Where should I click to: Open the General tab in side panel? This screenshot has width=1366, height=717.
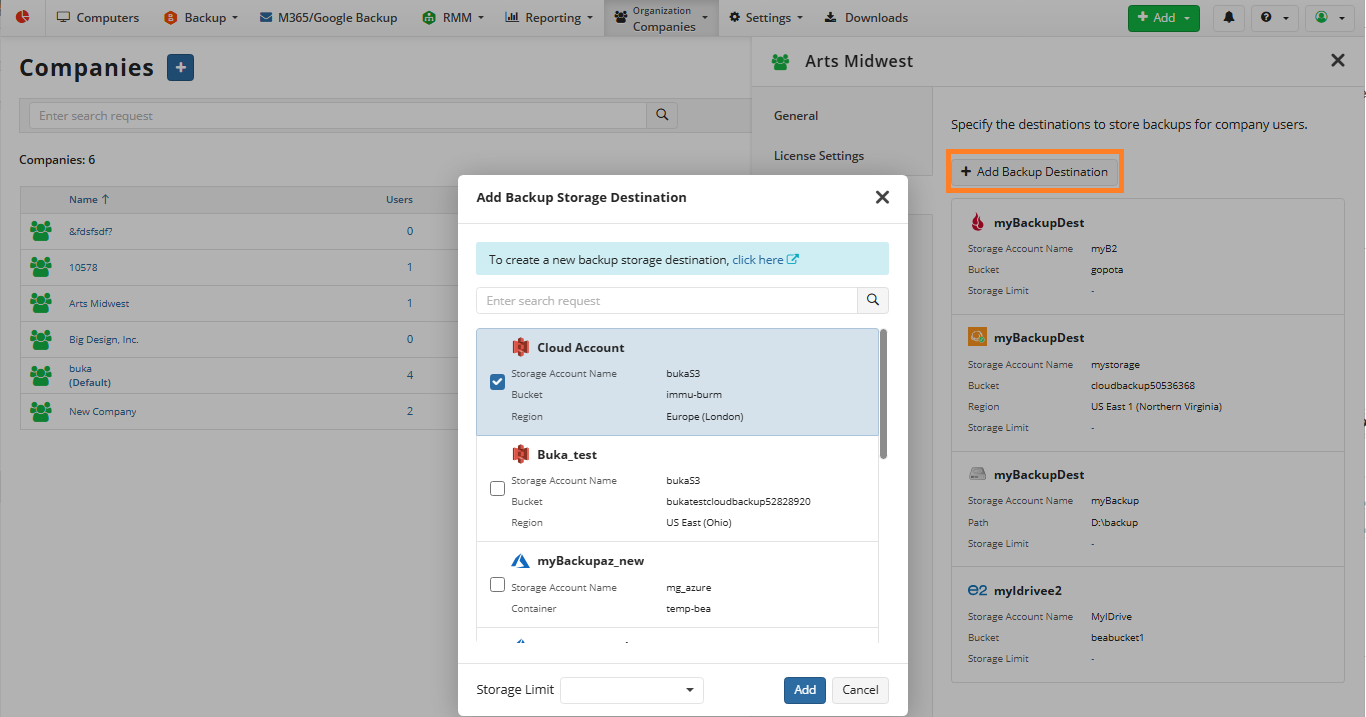(796, 116)
